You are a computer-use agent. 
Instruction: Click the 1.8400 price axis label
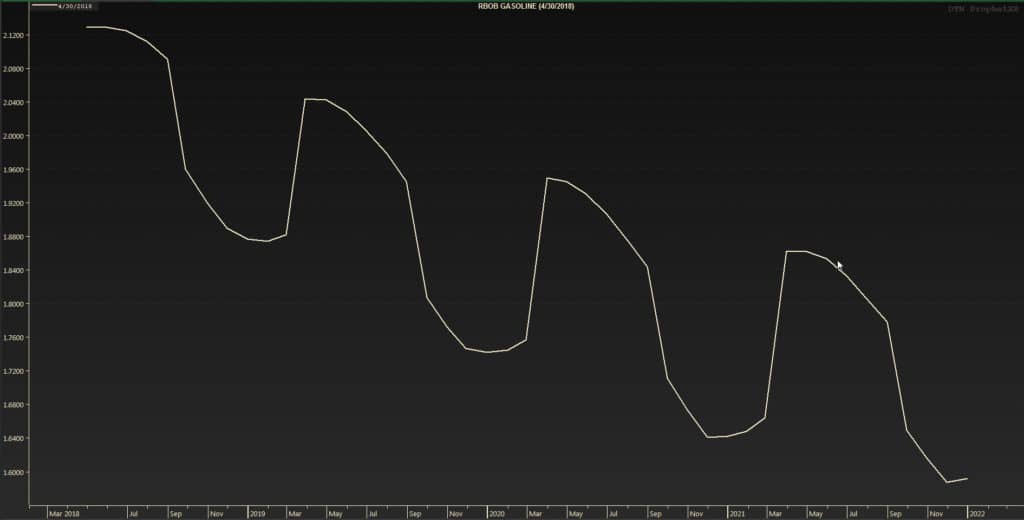click(12, 270)
